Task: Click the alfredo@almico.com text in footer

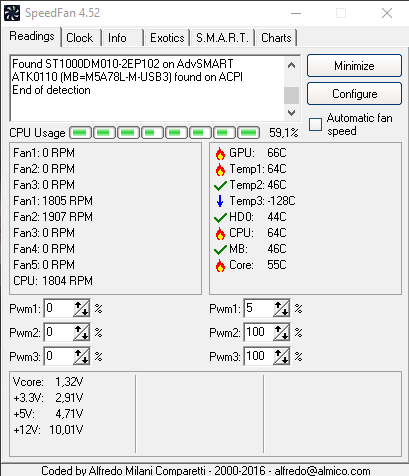Action: (x=322, y=471)
